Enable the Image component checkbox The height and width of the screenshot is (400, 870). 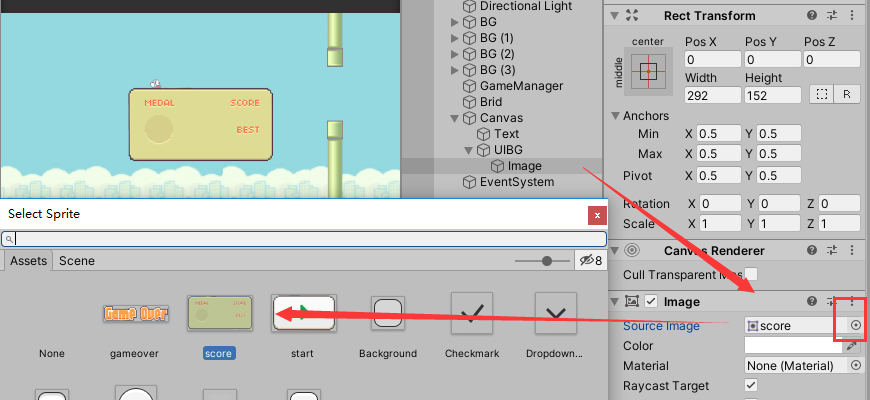coord(651,301)
